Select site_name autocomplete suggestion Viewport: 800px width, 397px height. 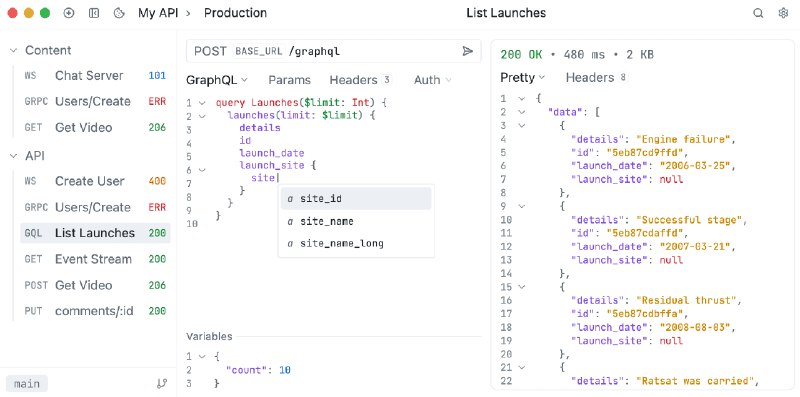pyautogui.click(x=356, y=221)
